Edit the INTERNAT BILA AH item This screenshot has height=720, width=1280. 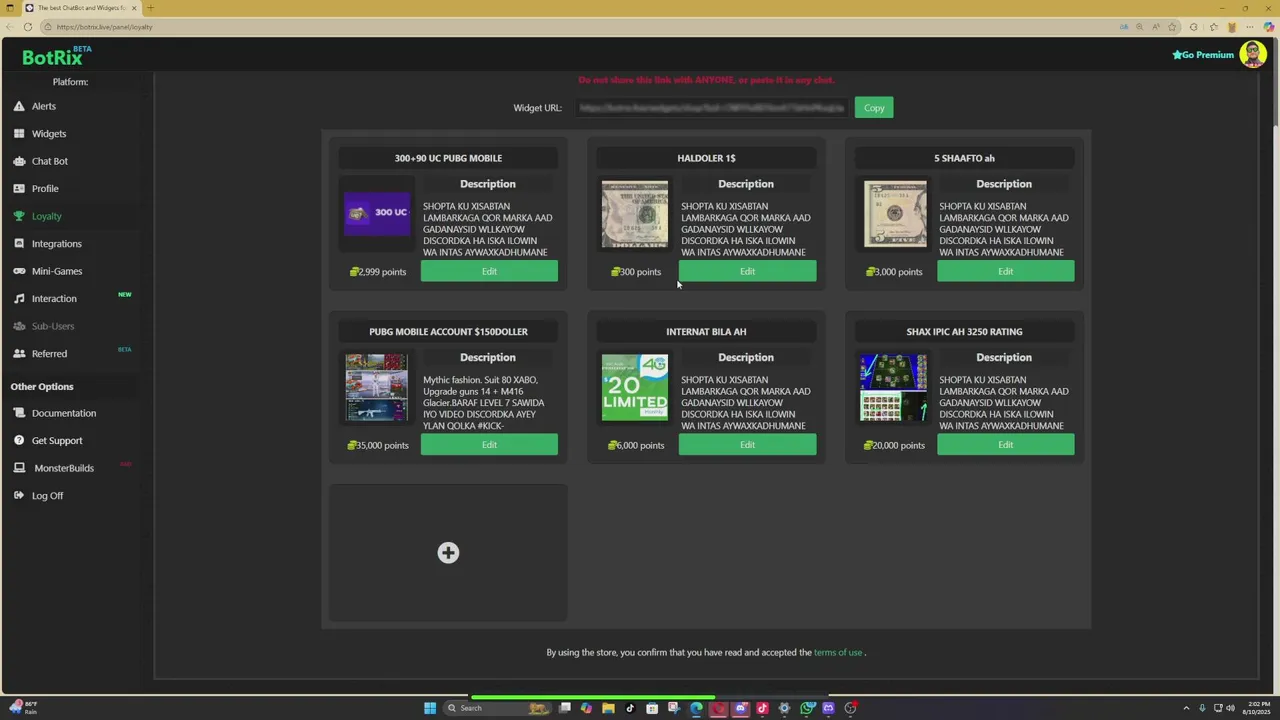(747, 445)
